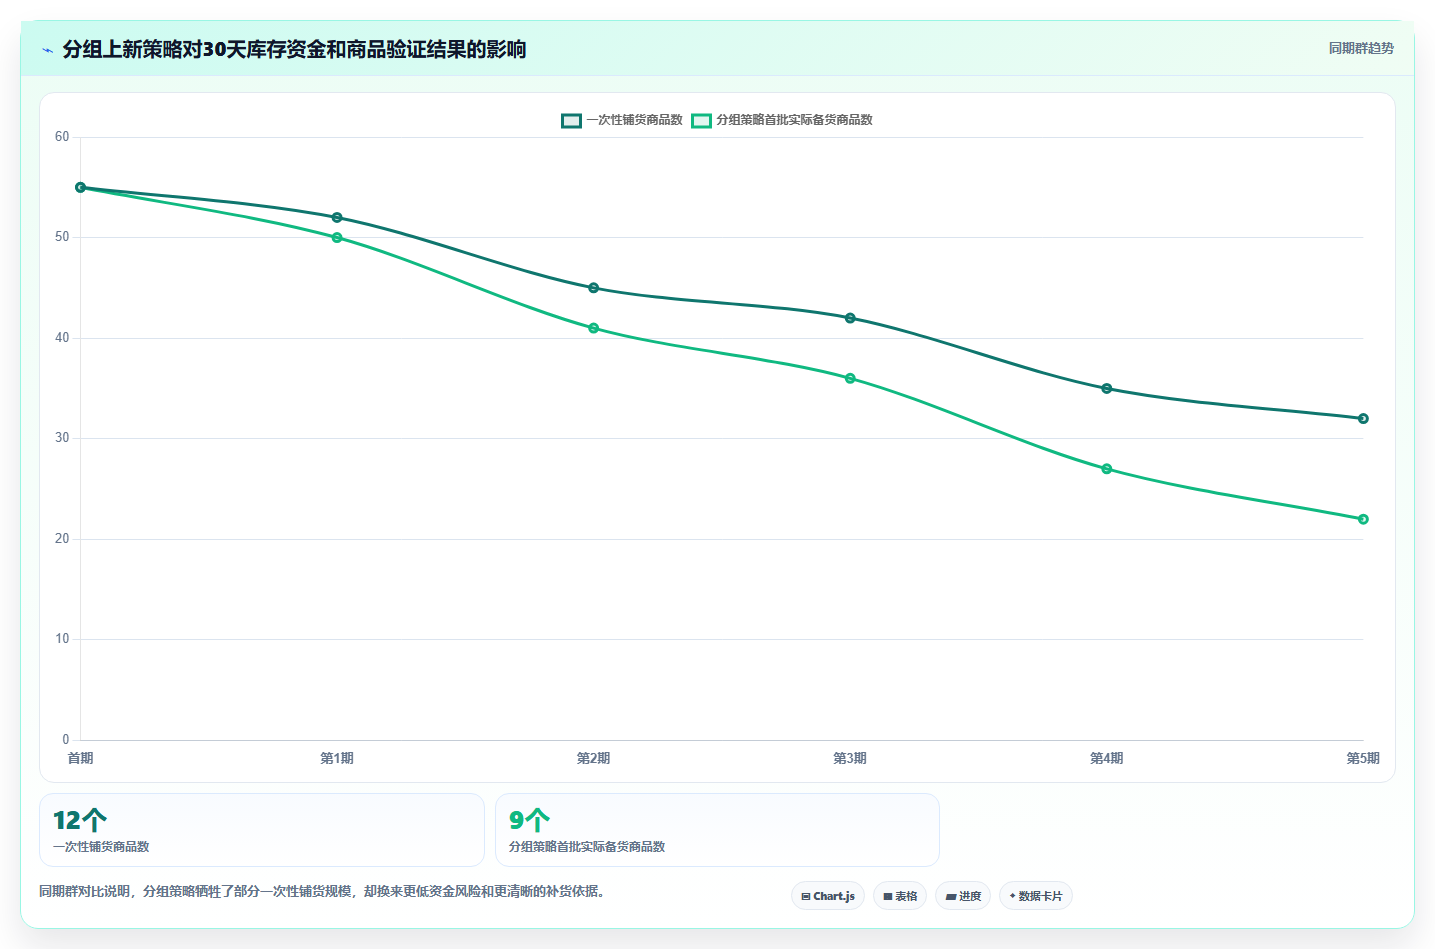1435x949 pixels.
Task: Click the 60 y-axis value
Action: (x=62, y=137)
